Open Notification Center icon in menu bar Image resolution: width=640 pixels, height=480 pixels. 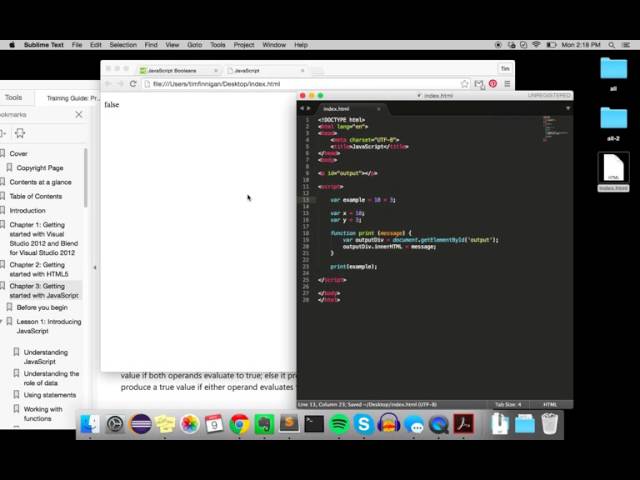coord(625,45)
